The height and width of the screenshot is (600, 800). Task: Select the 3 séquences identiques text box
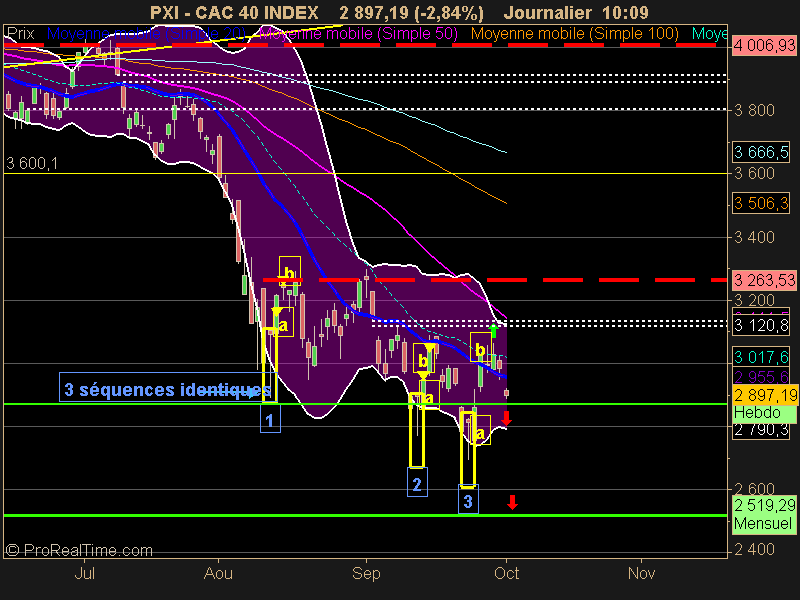tap(167, 389)
